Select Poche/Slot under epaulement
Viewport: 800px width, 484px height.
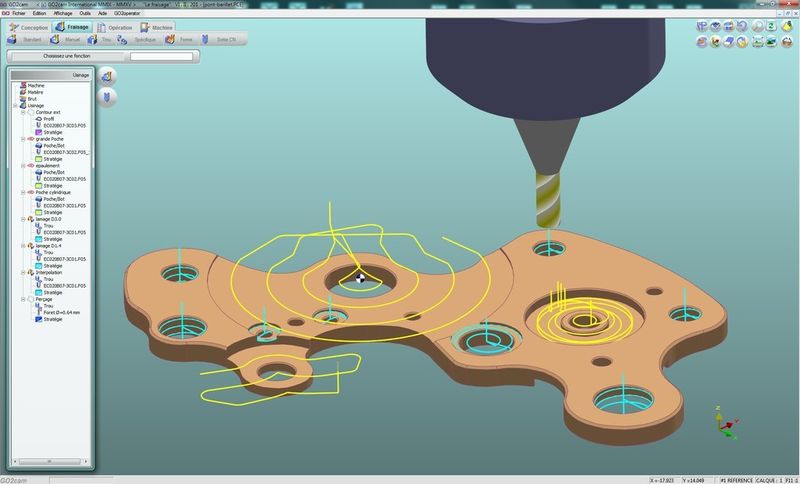tap(49, 172)
